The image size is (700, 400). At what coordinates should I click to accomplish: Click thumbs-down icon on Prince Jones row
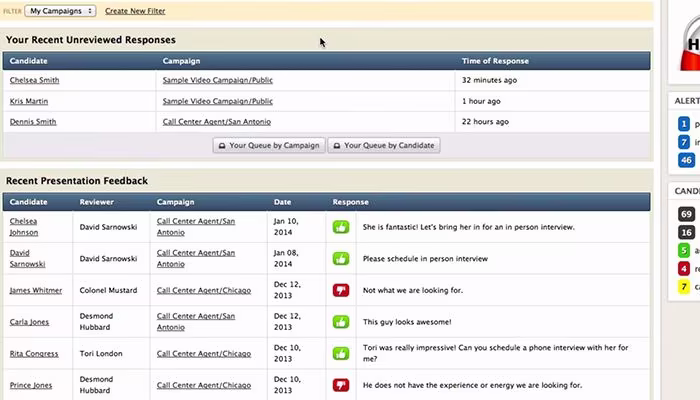341,385
